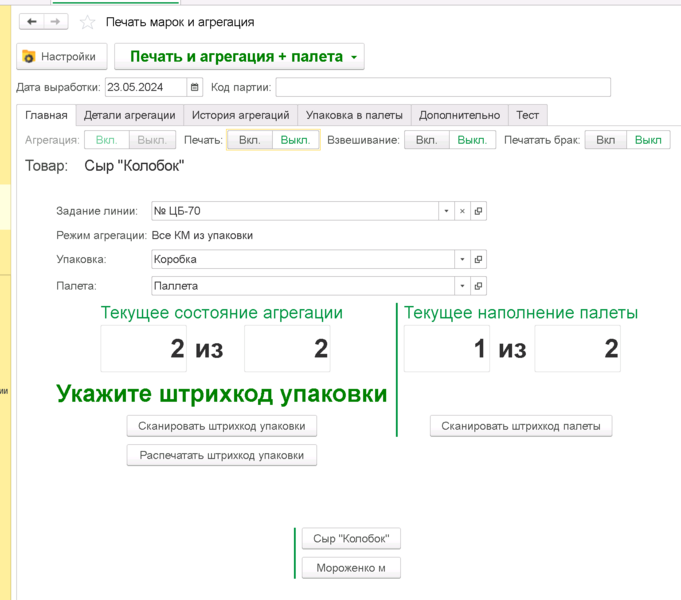This screenshot has width=681, height=600.
Task: Open Палета record details icon
Action: pyautogui.click(x=479, y=286)
